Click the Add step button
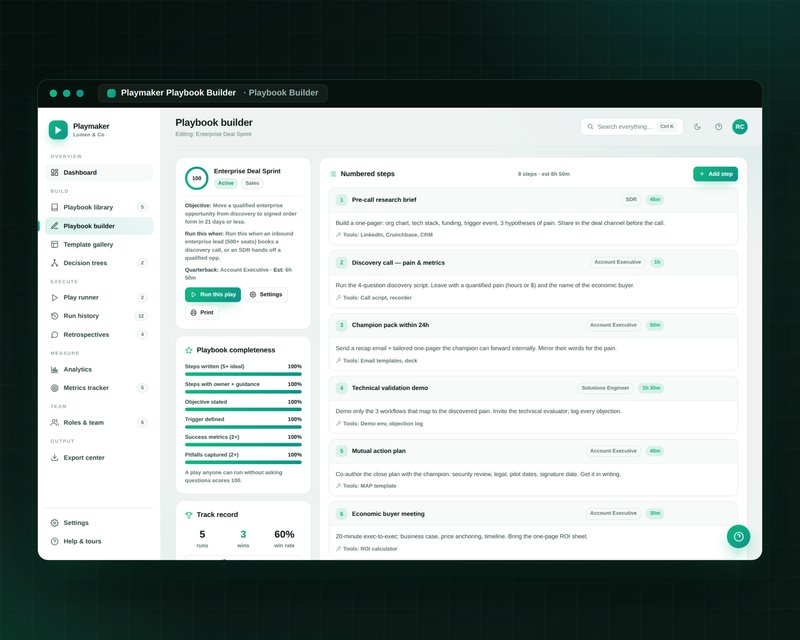 715,174
